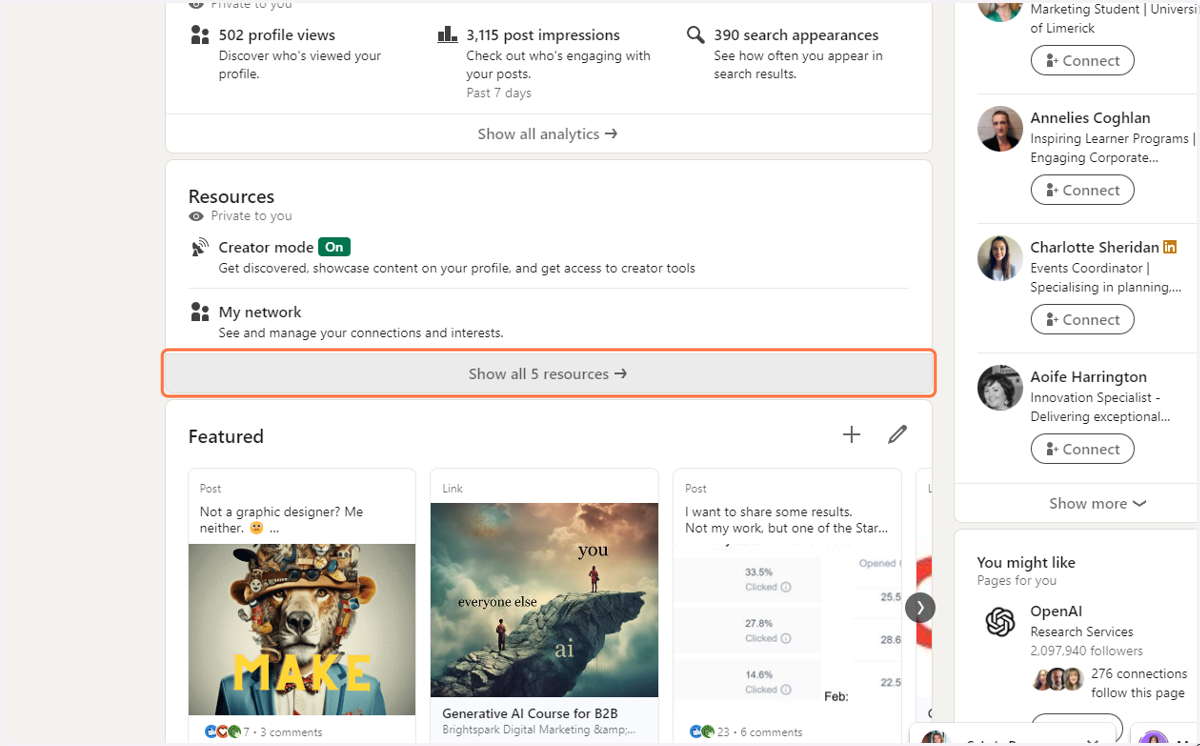Open the results chart post thumbnail
The image size is (1200, 746).
click(x=787, y=630)
